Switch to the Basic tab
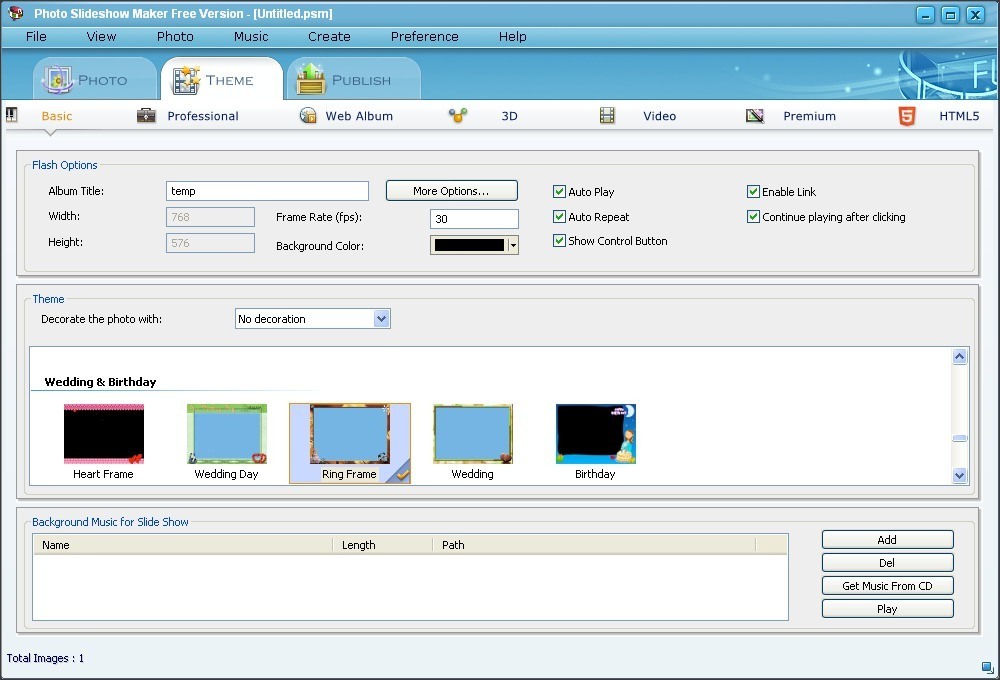The width and height of the screenshot is (1000, 680). (56, 116)
